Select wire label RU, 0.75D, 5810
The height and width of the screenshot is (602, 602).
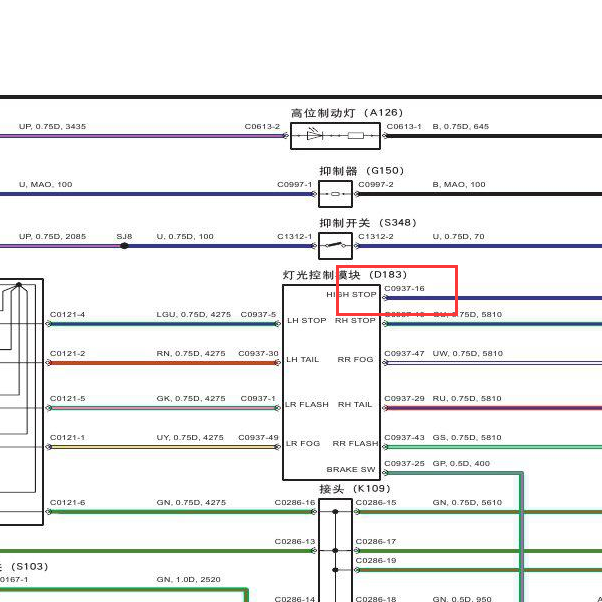point(467,398)
